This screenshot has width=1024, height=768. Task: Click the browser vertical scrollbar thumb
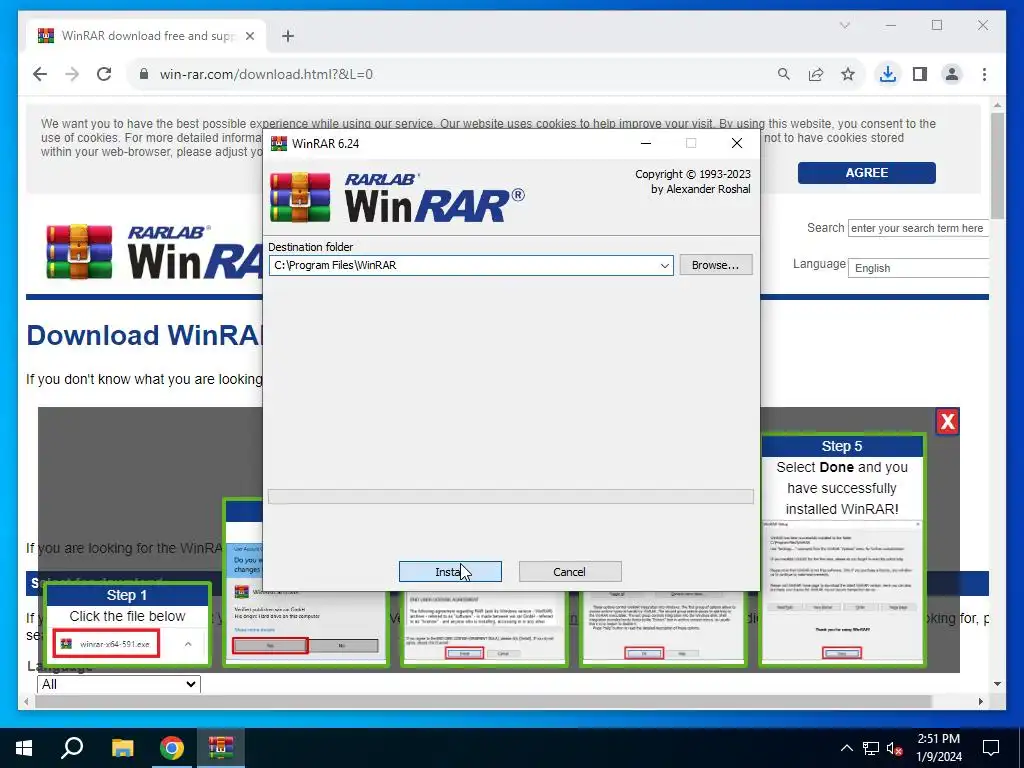coord(997,165)
